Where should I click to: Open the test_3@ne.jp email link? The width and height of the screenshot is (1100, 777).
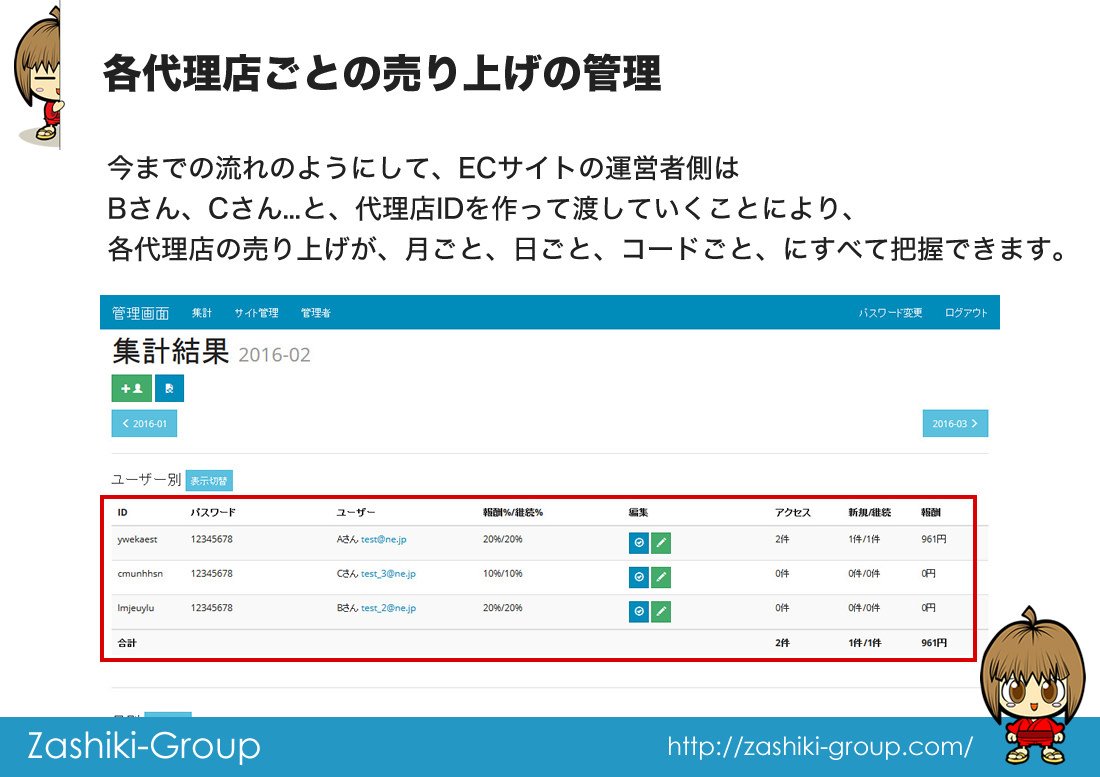(x=388, y=574)
